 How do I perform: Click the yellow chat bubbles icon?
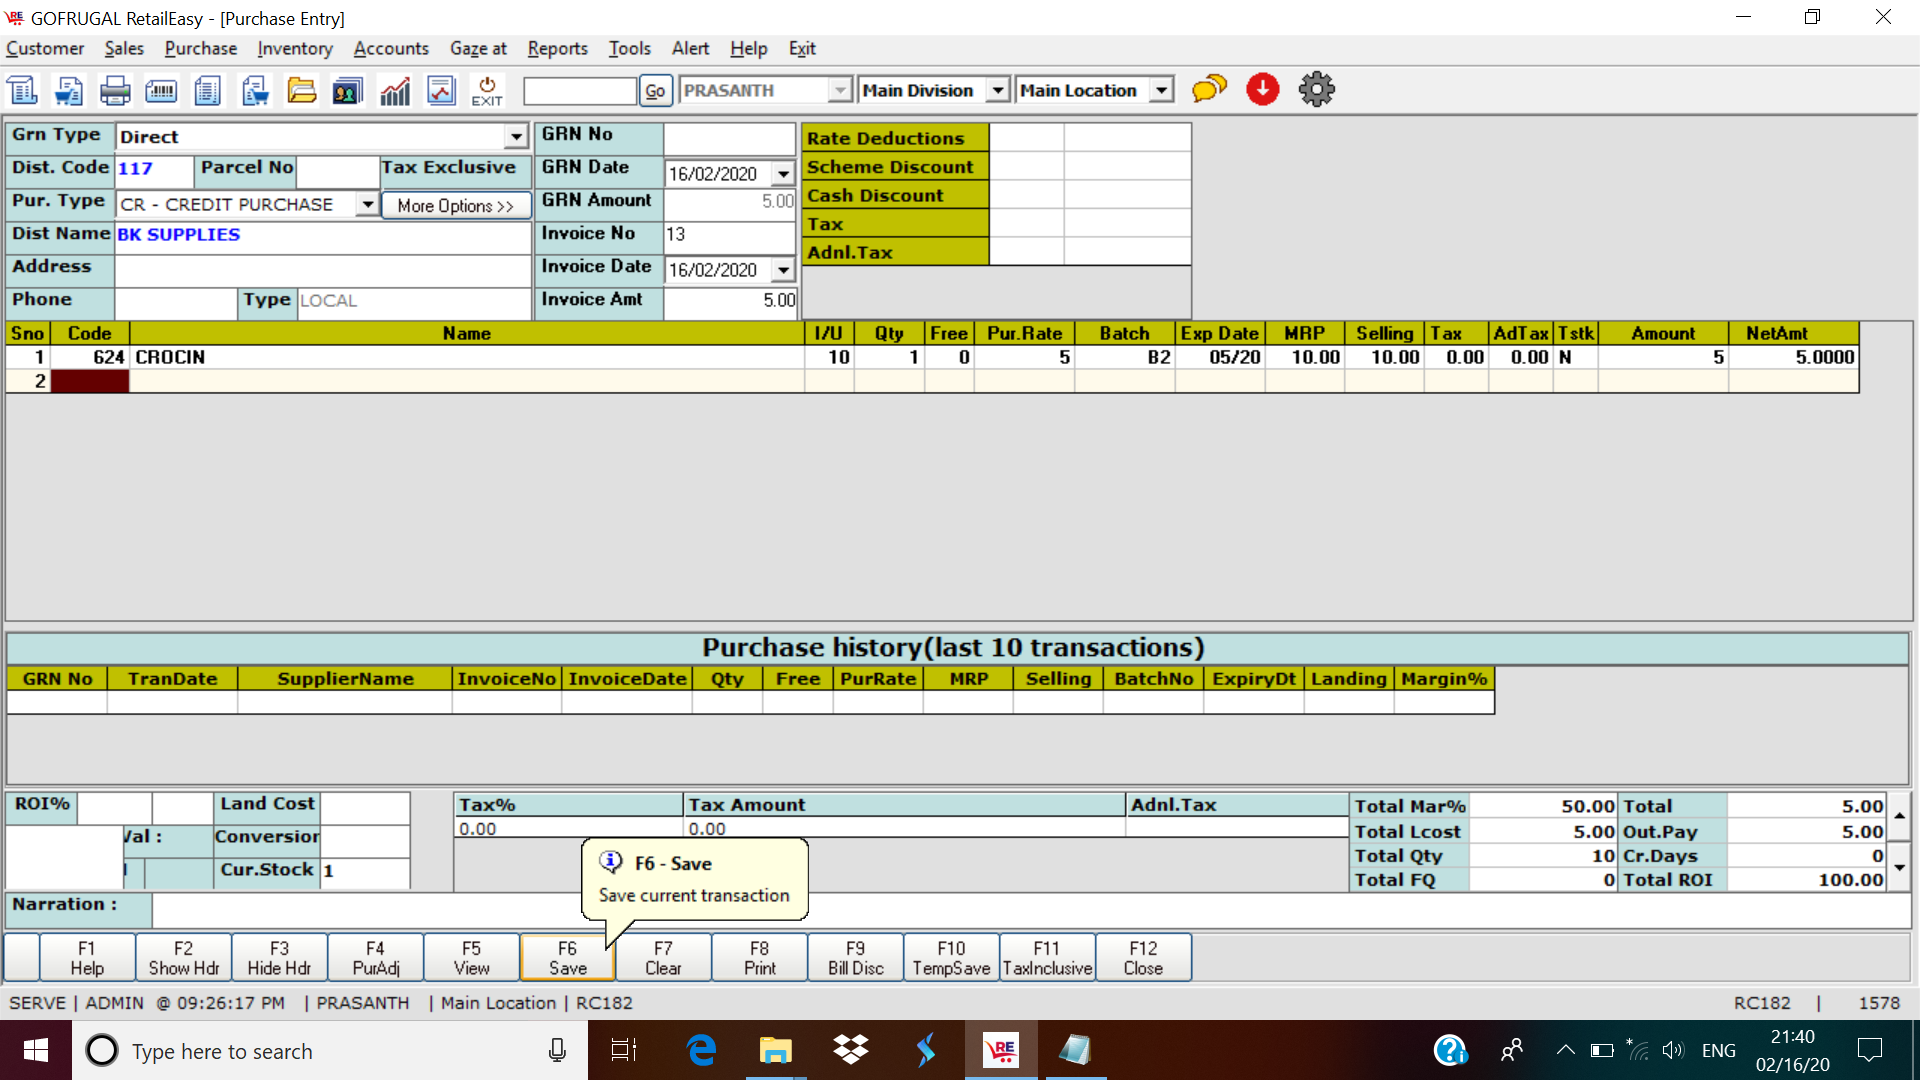pos(1209,90)
